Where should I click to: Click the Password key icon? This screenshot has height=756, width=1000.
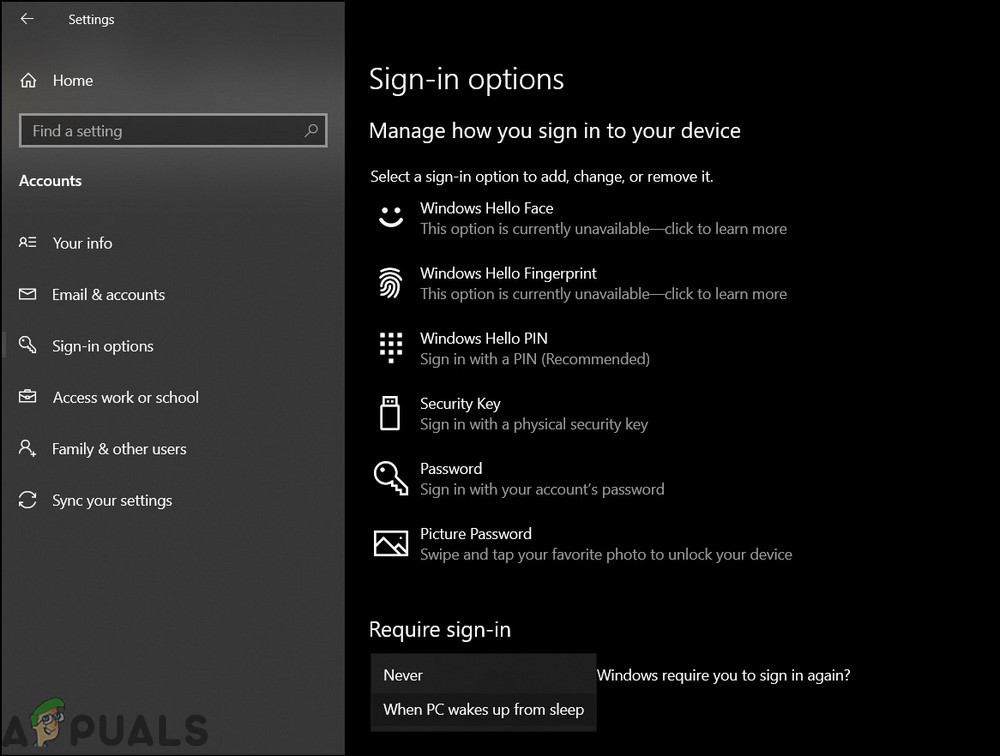[x=390, y=477]
